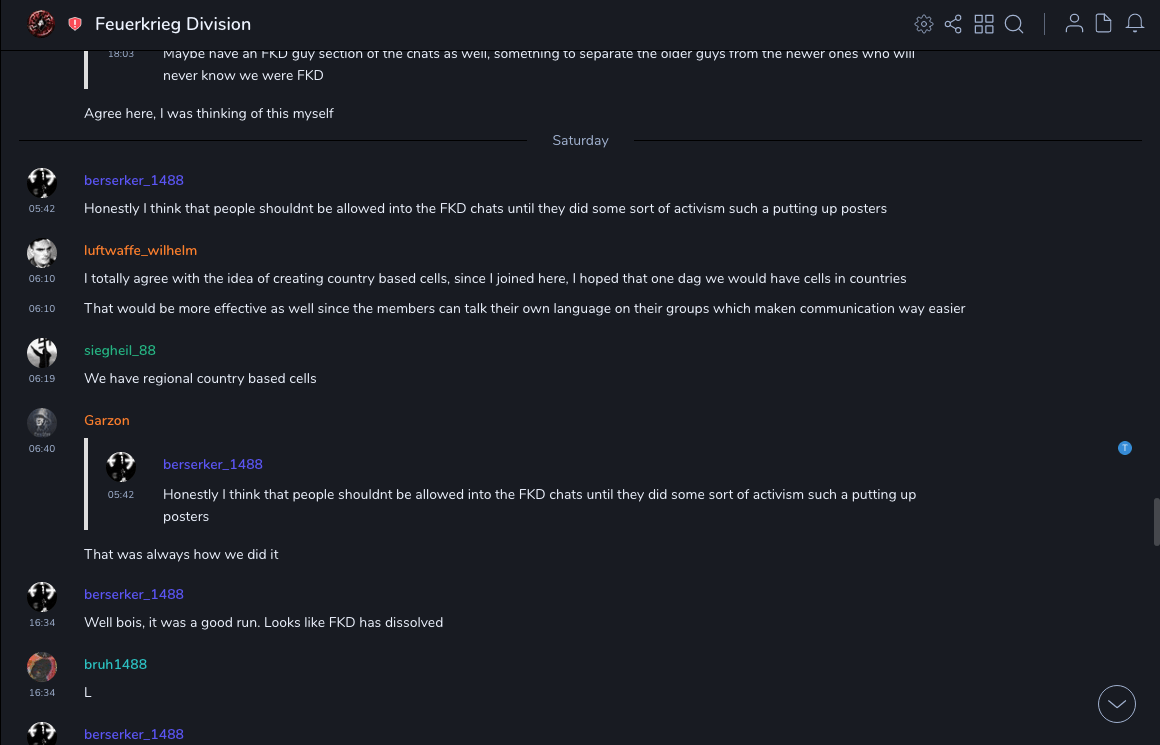Click the search magnifier icon
This screenshot has width=1160, height=745.
[1014, 24]
